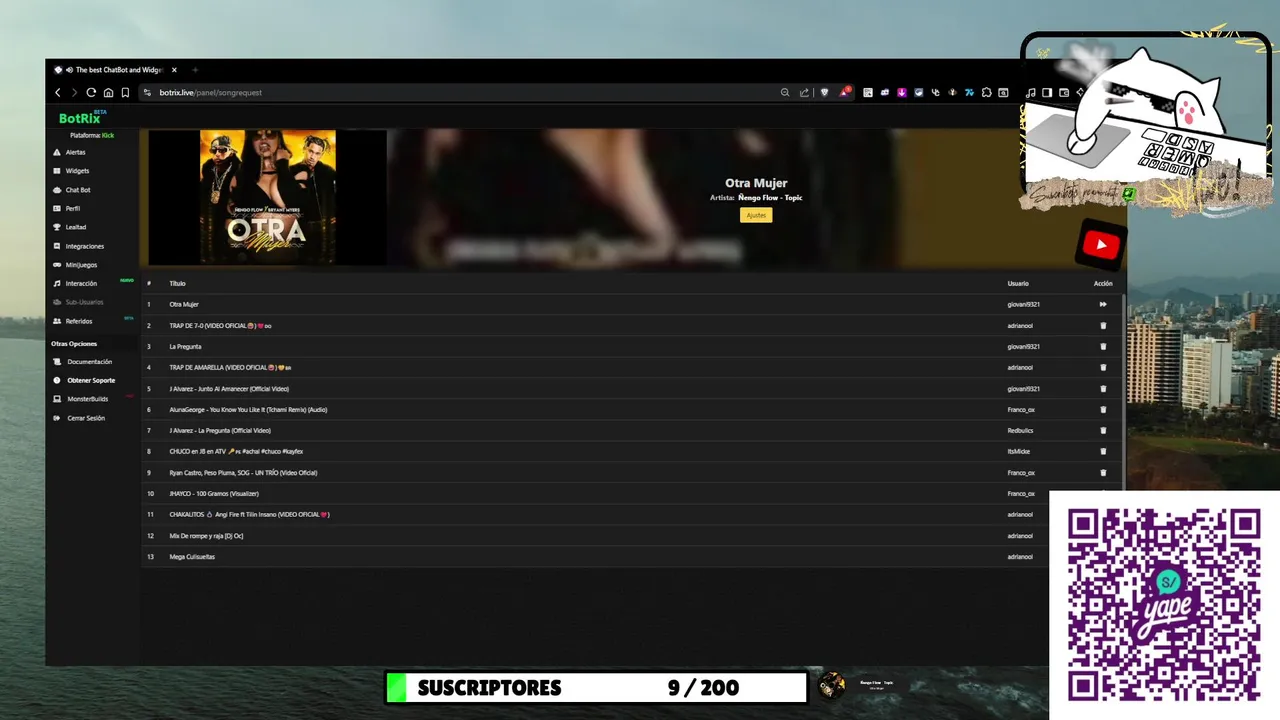This screenshot has width=1280, height=720.
Task: Remove J Alvarez La Pregunta Official Video
Action: [1103, 430]
